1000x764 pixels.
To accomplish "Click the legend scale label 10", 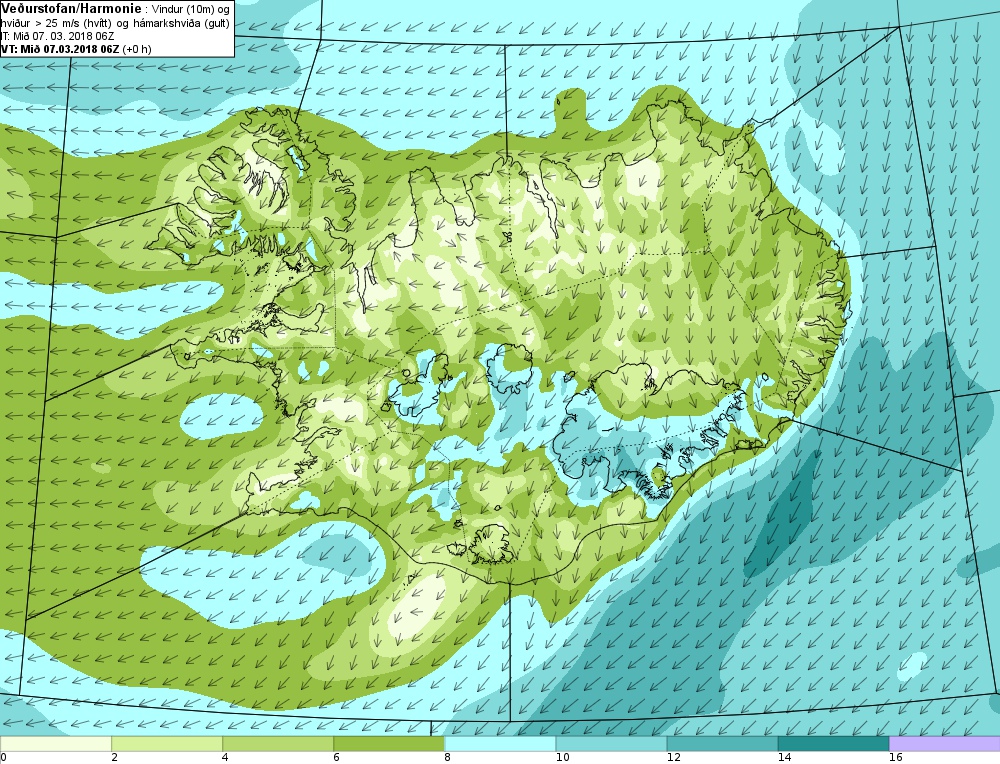I will [x=562, y=757].
